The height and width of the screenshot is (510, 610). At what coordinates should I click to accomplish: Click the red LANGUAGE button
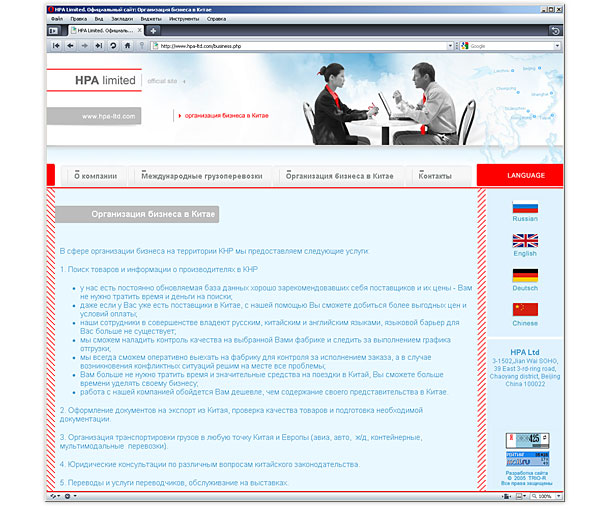520,175
